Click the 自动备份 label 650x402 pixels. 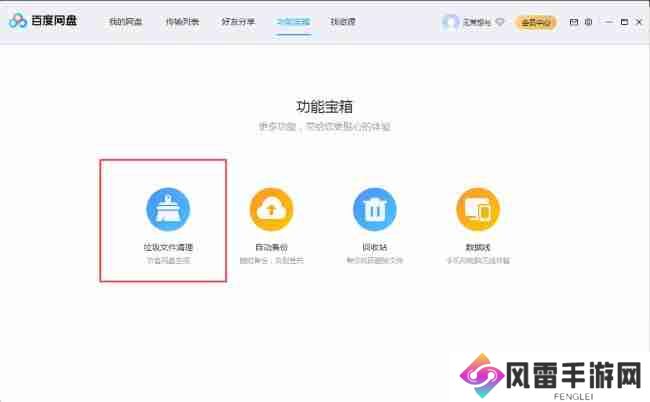(272, 247)
